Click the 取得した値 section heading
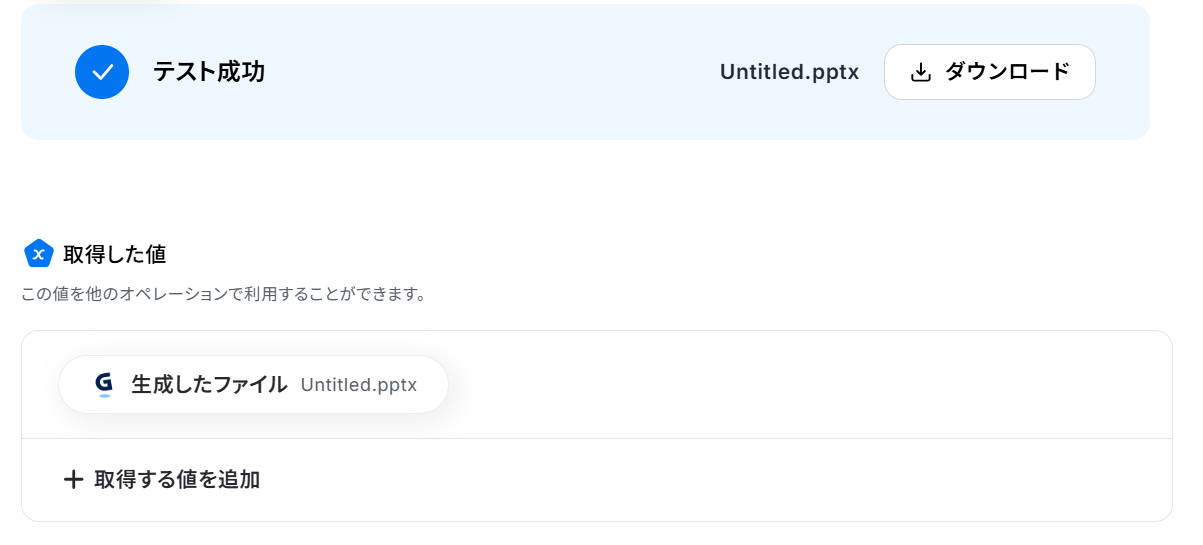The width and height of the screenshot is (1203, 545). click(114, 254)
